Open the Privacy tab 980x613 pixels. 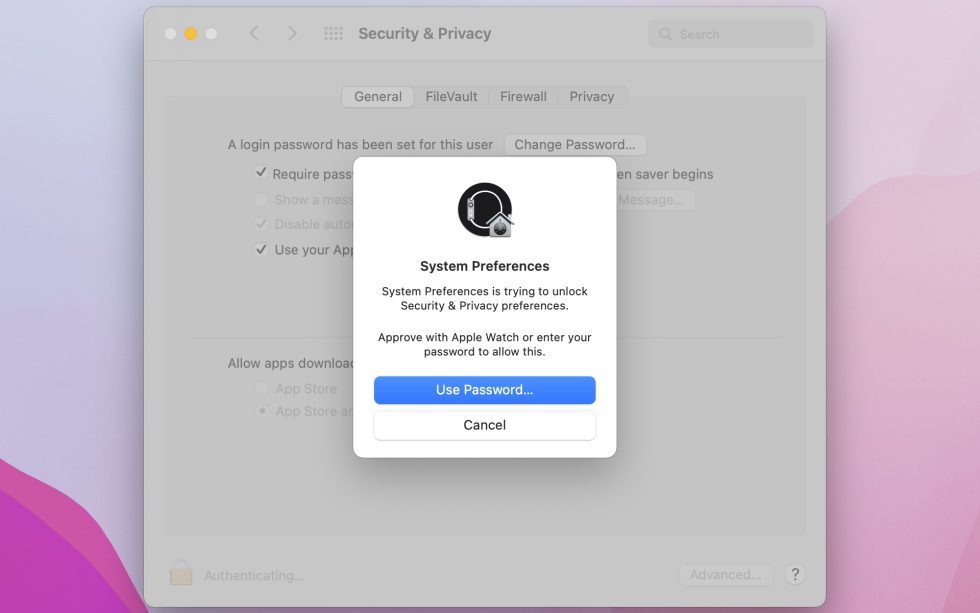[592, 96]
